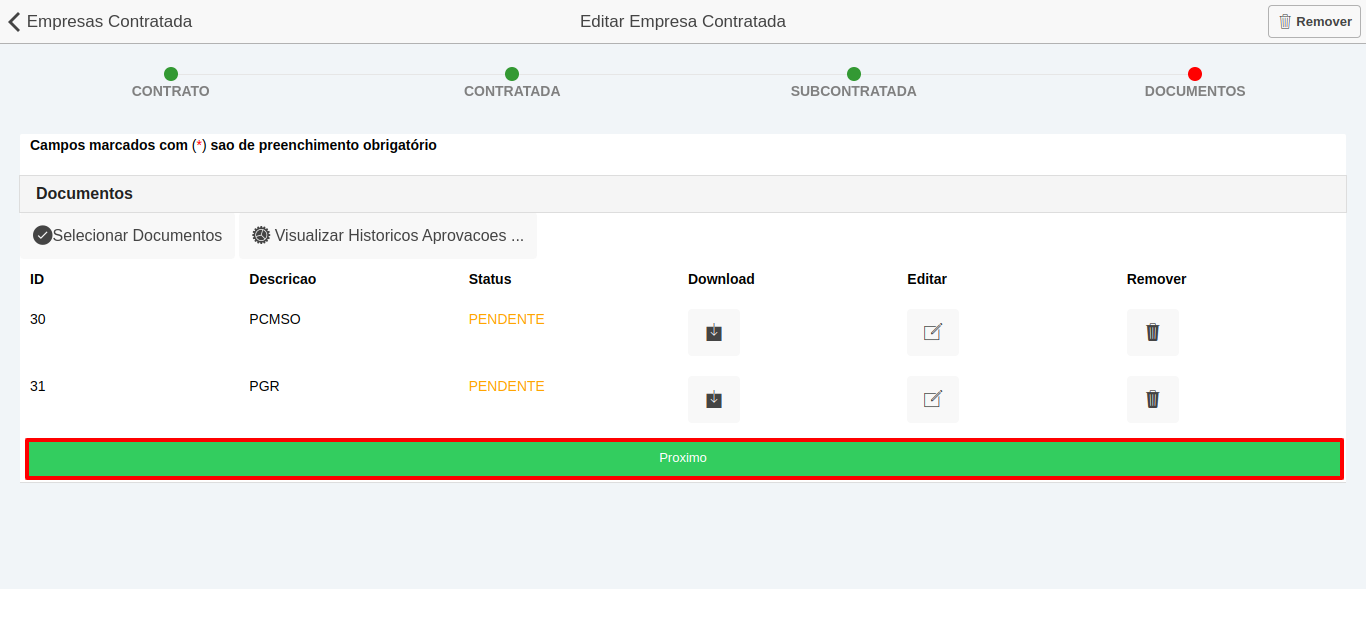Remove the PCMSO document with the trash icon

point(1152,332)
